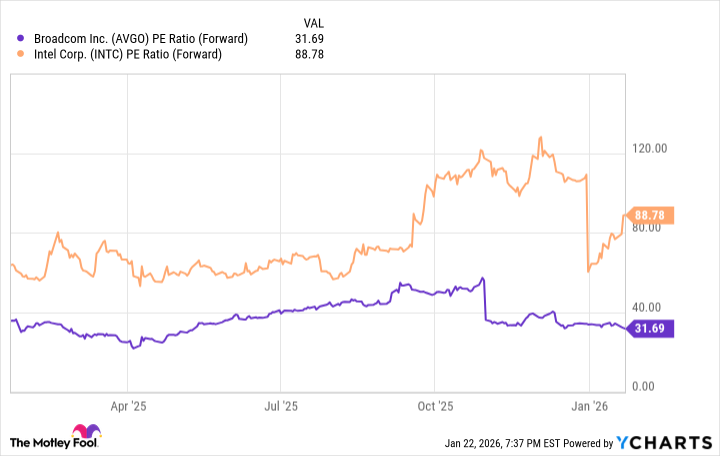This screenshot has height=456, width=720.
Task: Select the Jan '26 x-axis marker
Action: tap(590, 407)
